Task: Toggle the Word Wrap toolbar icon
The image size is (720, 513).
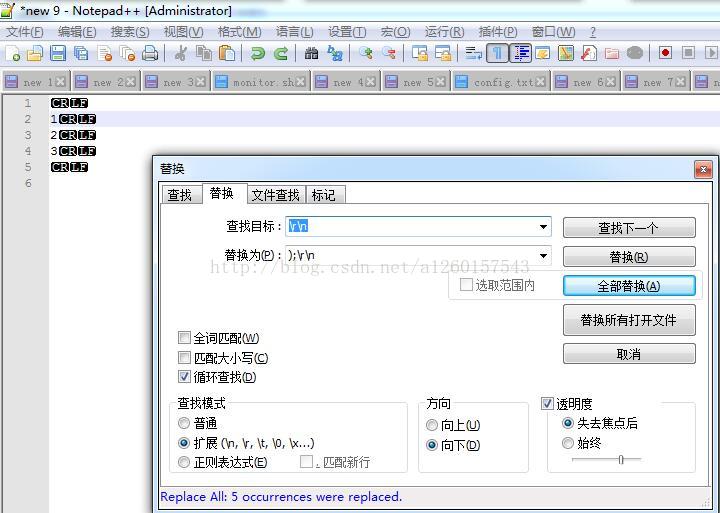Action: (473, 53)
